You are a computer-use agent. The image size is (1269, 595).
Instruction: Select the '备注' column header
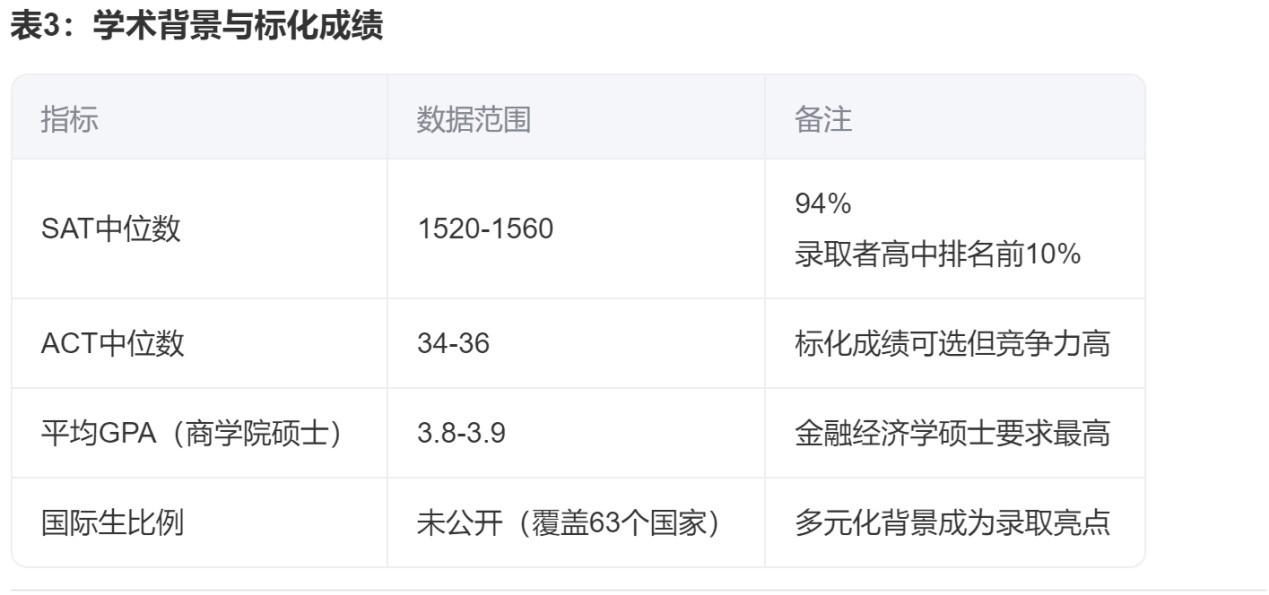point(822,120)
